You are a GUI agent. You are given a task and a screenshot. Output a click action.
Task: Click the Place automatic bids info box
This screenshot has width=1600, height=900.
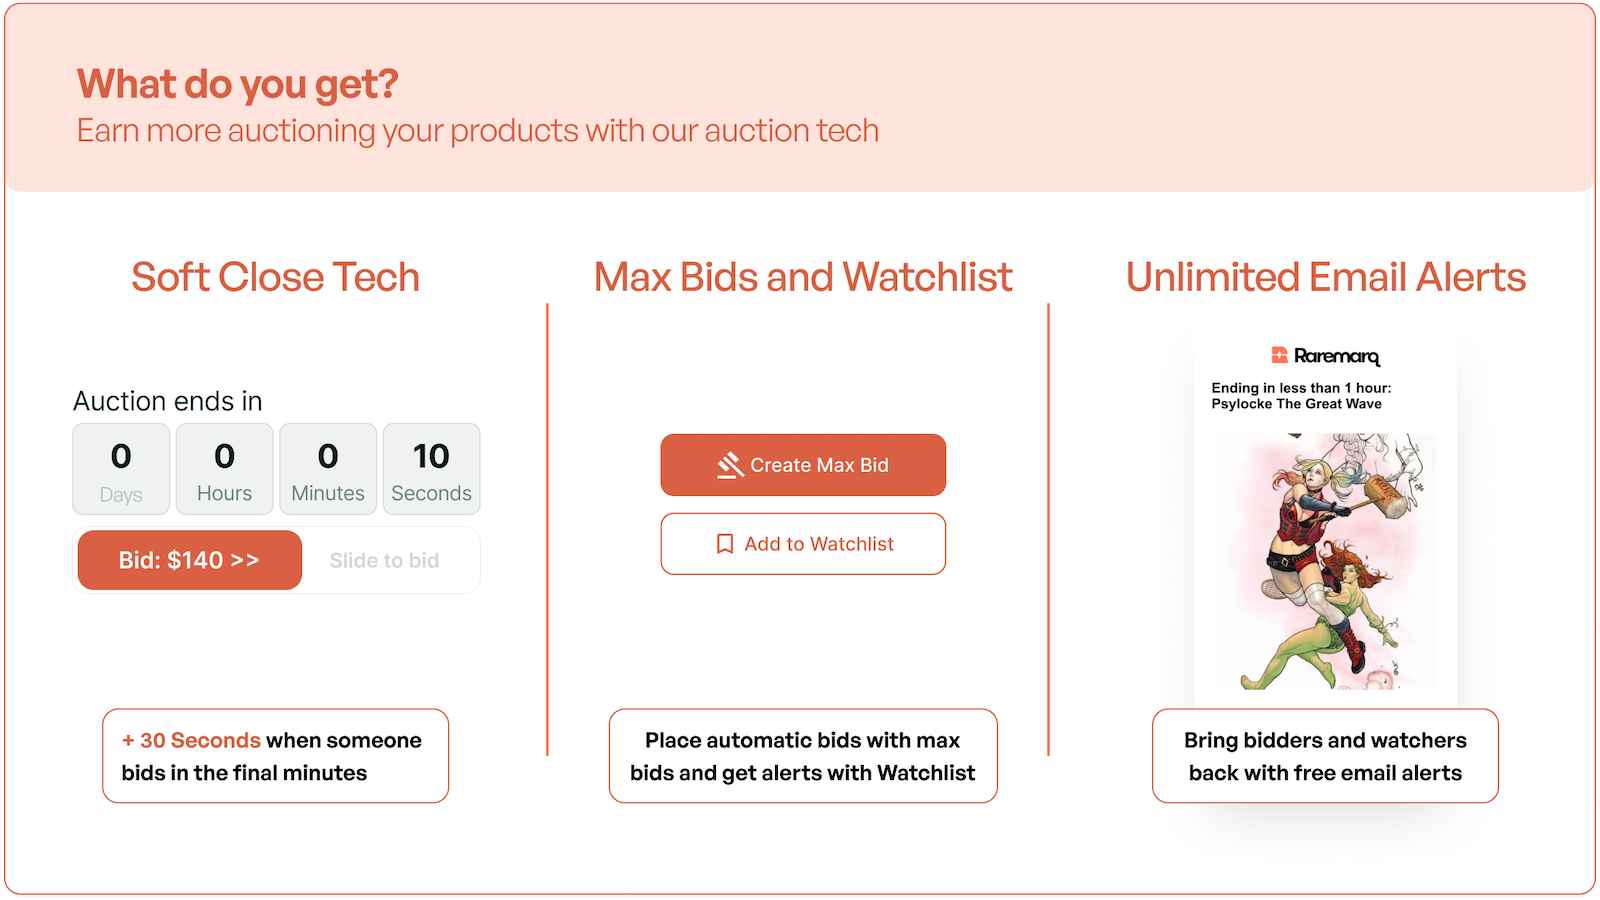pos(803,756)
